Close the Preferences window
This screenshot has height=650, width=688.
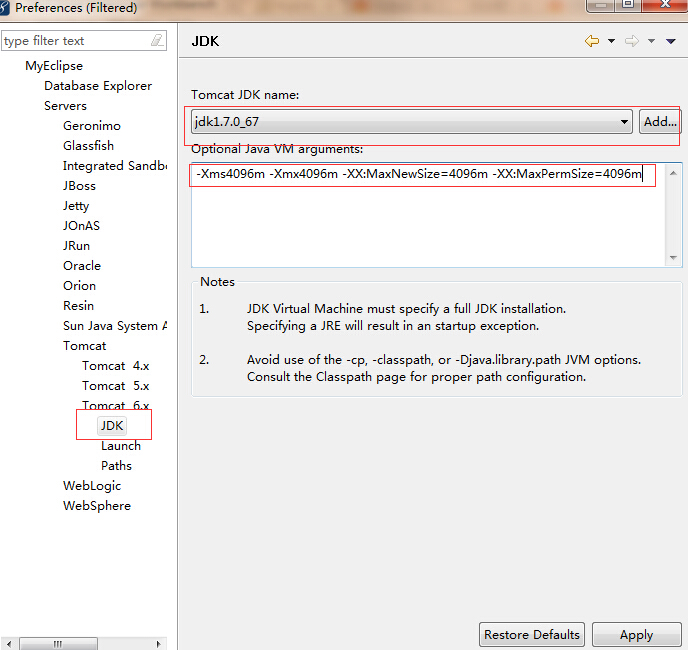tap(665, 5)
